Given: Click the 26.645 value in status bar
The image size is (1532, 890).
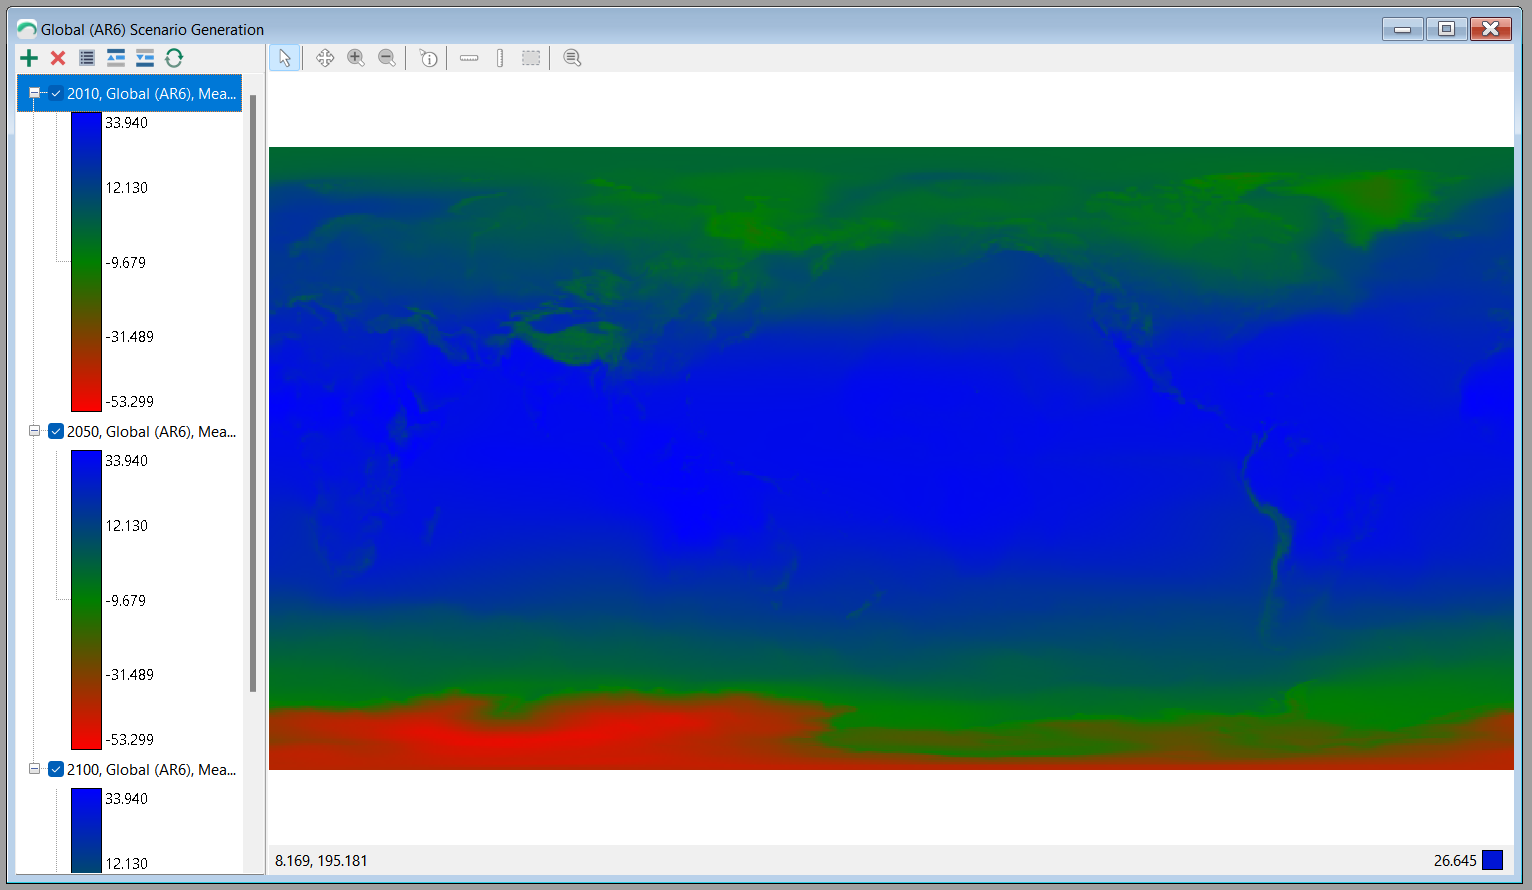Looking at the screenshot, I should tap(1455, 860).
